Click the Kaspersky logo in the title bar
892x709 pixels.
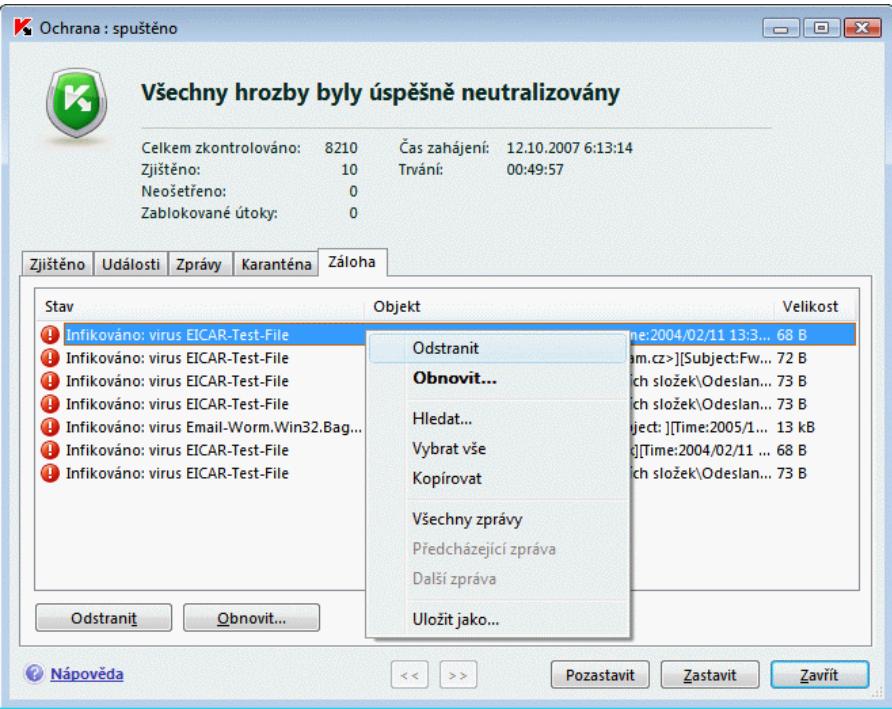tap(23, 27)
